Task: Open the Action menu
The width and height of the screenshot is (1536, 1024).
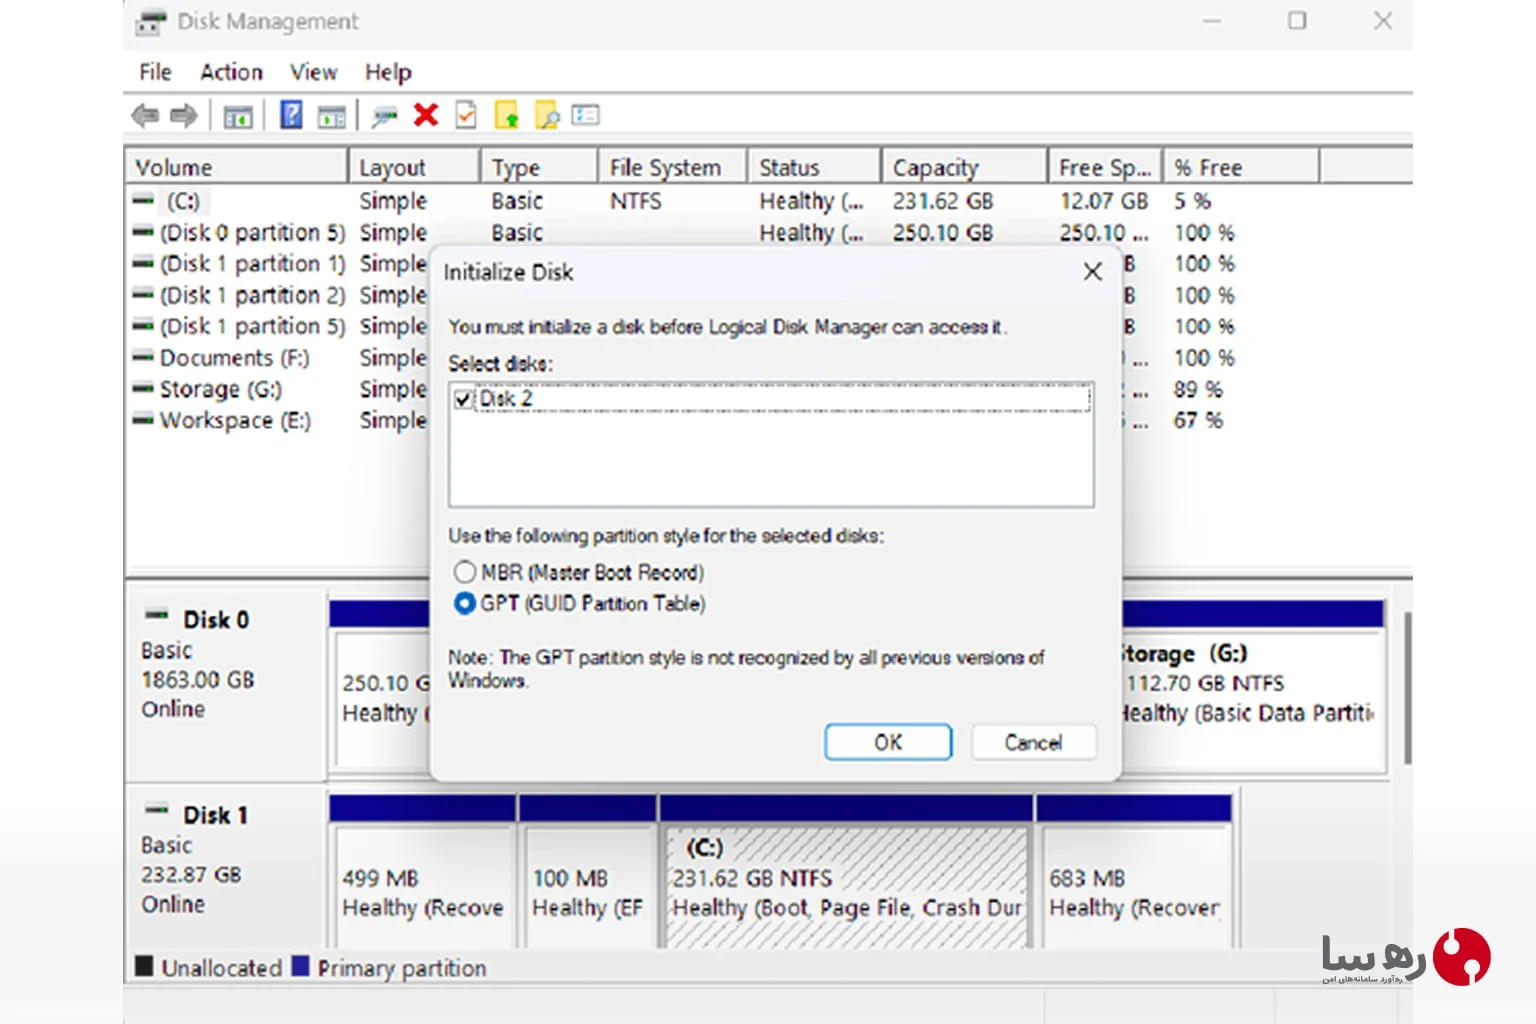Action: (231, 72)
